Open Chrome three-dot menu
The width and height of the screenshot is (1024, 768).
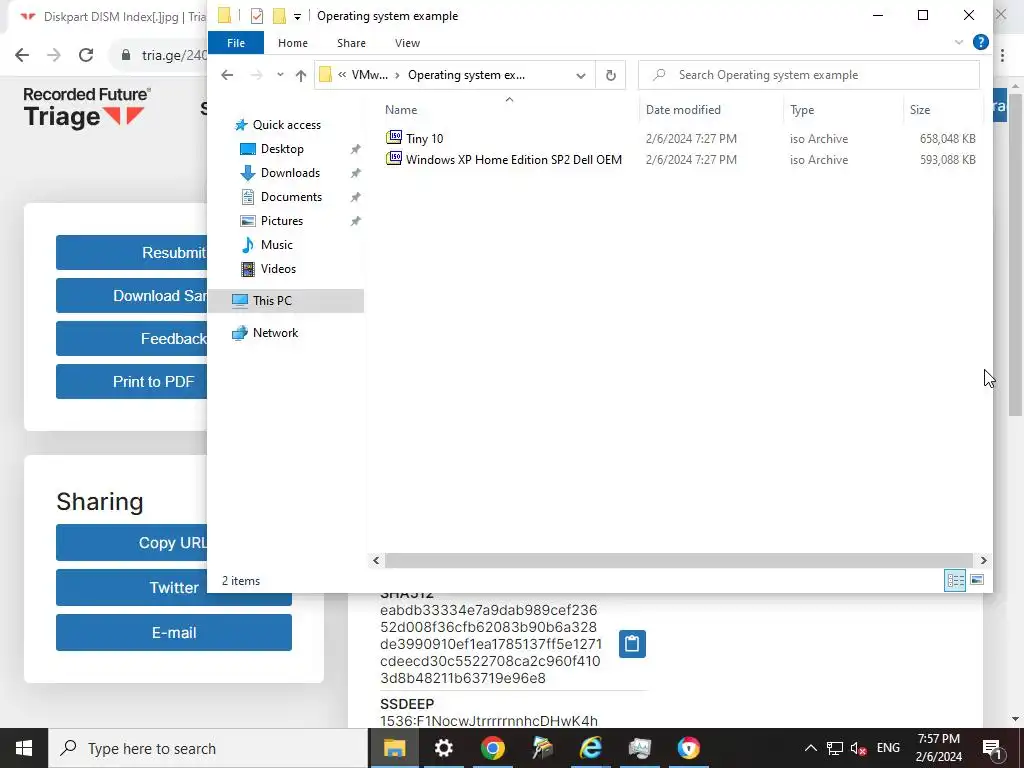[1002, 55]
